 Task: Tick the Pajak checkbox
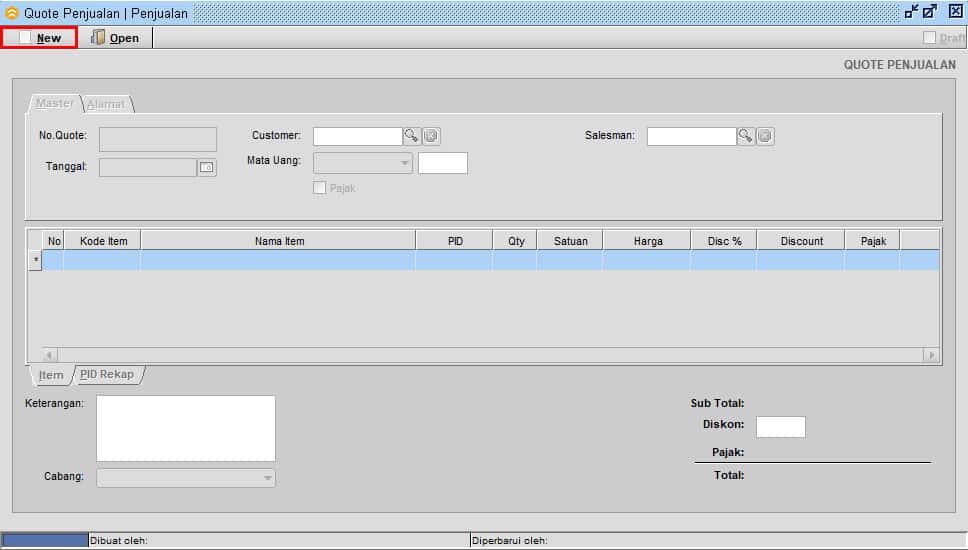tap(319, 188)
